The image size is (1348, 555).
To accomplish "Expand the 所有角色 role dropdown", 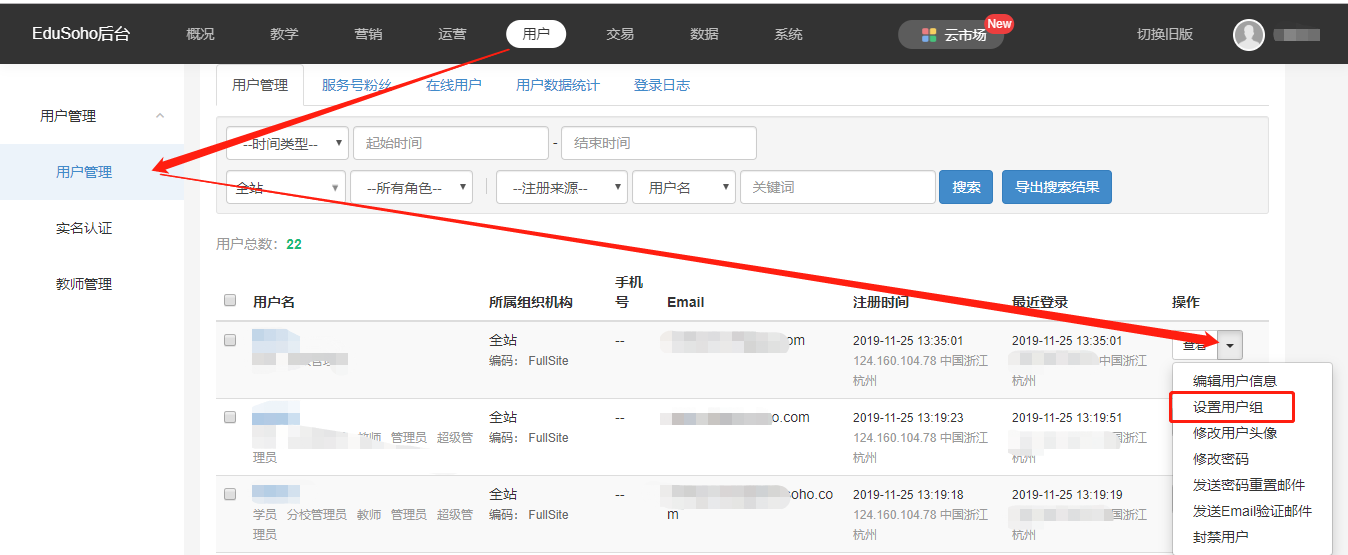I will (411, 187).
